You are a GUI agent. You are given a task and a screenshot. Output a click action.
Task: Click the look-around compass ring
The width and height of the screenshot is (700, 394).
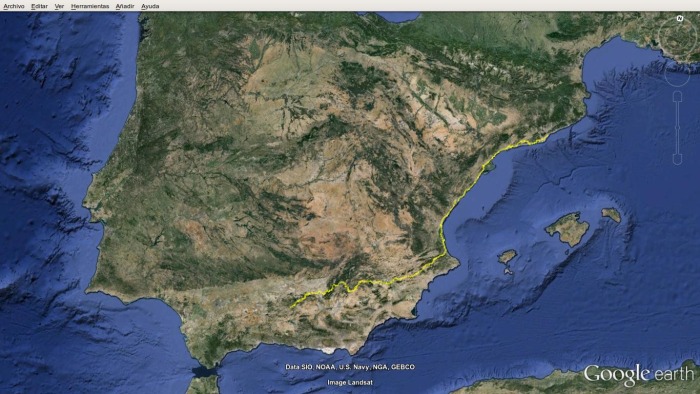click(678, 38)
